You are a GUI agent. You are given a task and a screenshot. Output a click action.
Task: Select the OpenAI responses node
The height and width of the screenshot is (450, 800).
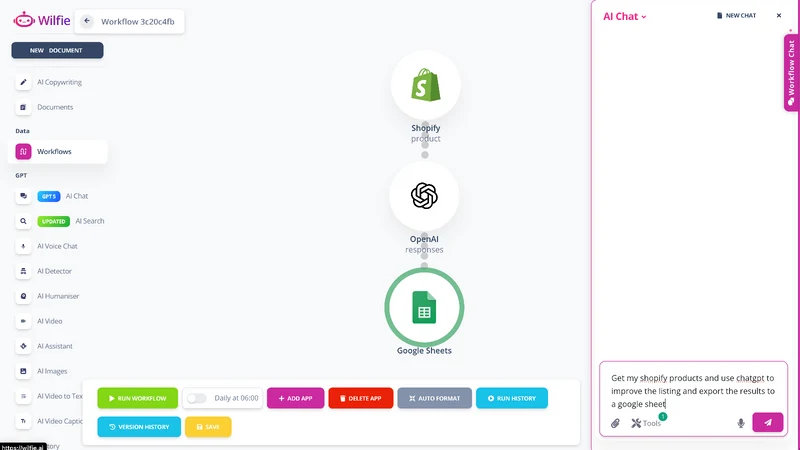pyautogui.click(x=424, y=196)
